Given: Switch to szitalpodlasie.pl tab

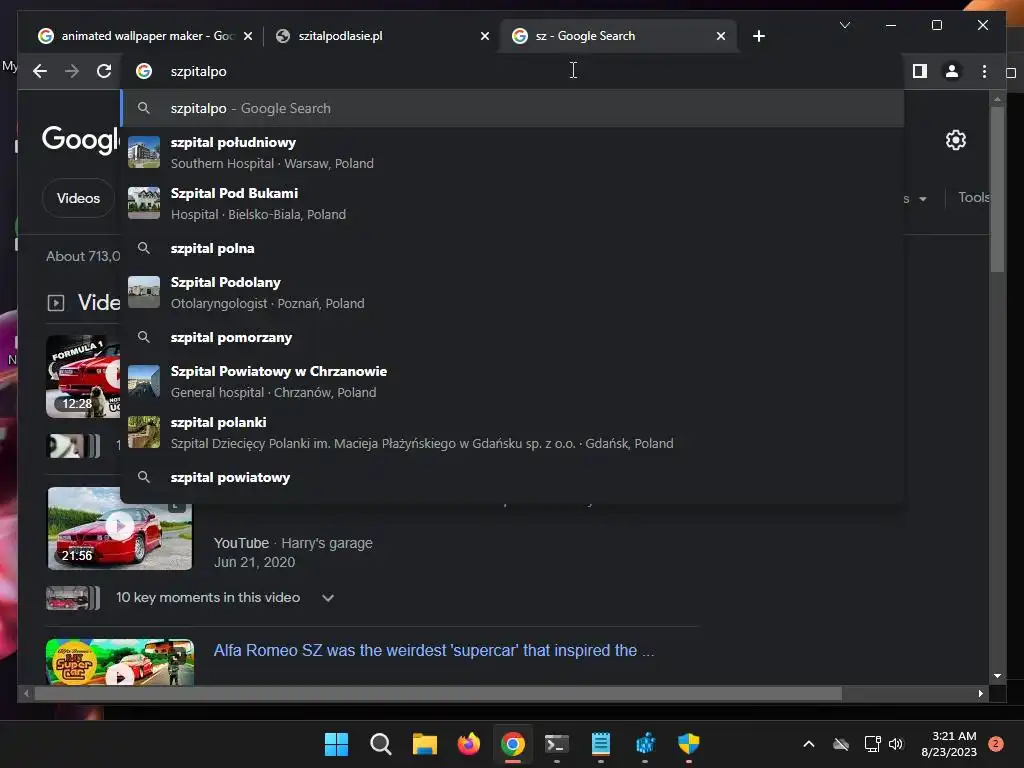Looking at the screenshot, I should coord(382,36).
